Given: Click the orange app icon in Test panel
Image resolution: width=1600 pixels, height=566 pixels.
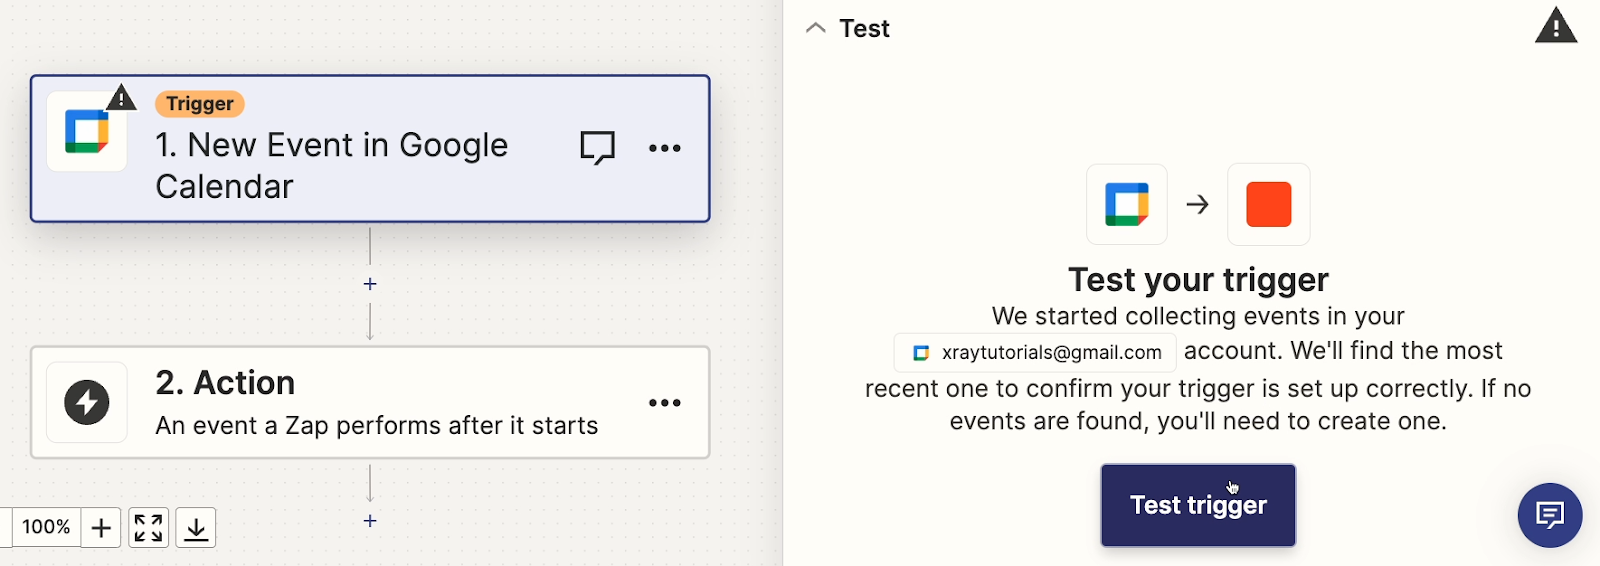Looking at the screenshot, I should tap(1269, 204).
